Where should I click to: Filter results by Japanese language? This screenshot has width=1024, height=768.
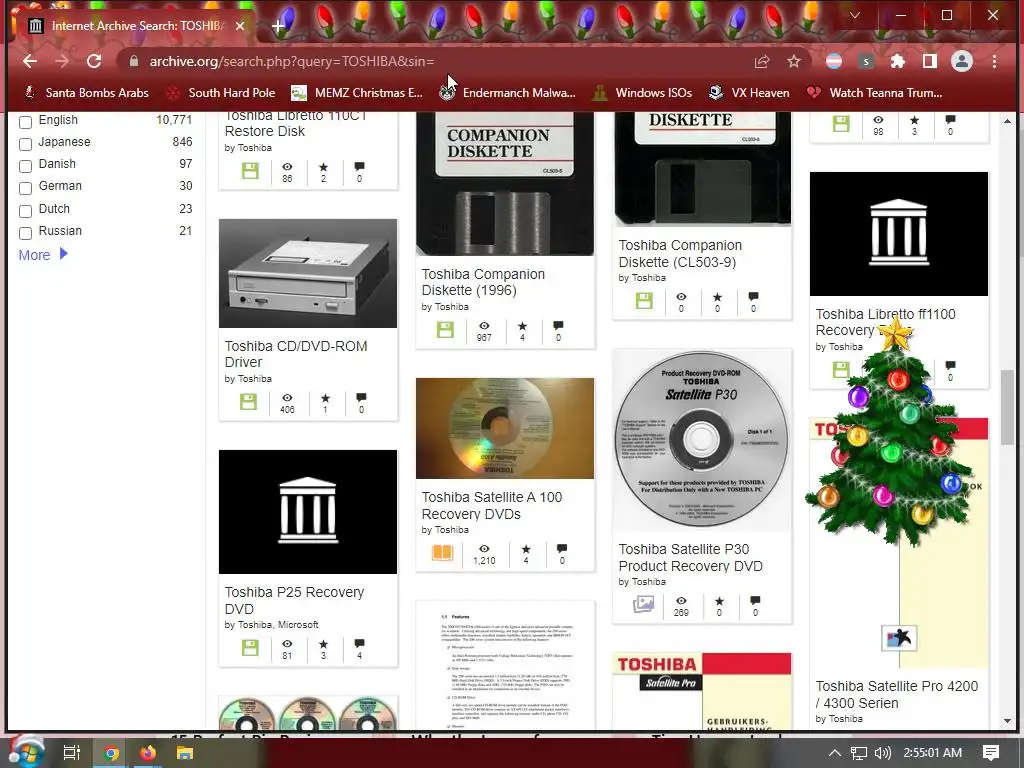click(x=25, y=144)
